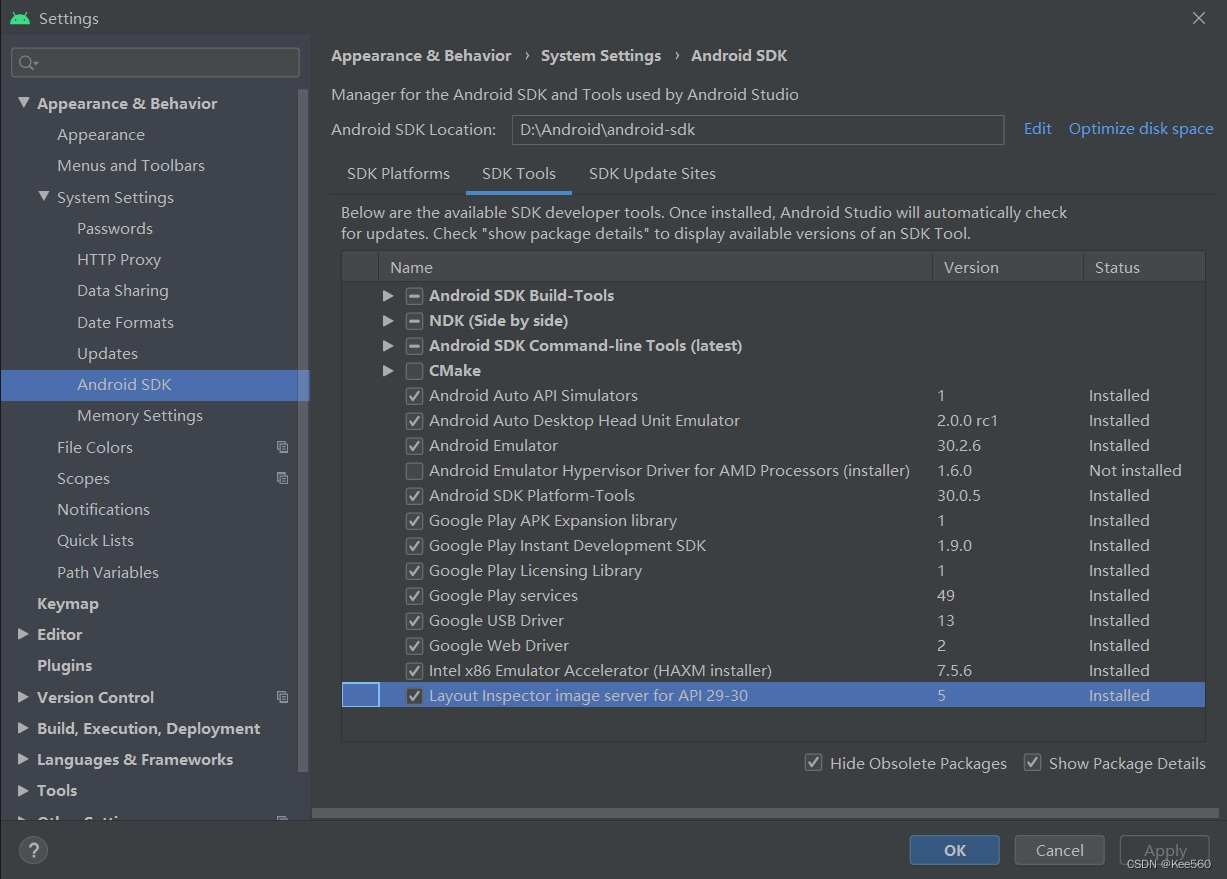Collapse Appearance & Behavior tree node

pos(23,103)
